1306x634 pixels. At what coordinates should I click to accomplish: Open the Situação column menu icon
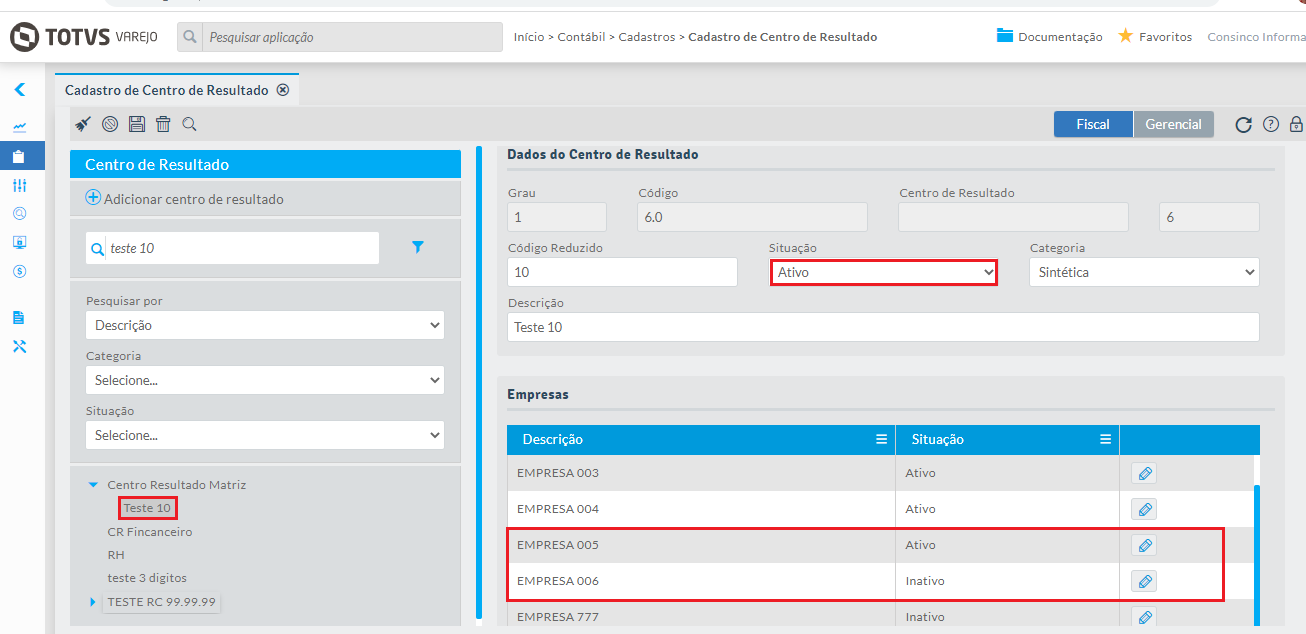pyautogui.click(x=1105, y=439)
